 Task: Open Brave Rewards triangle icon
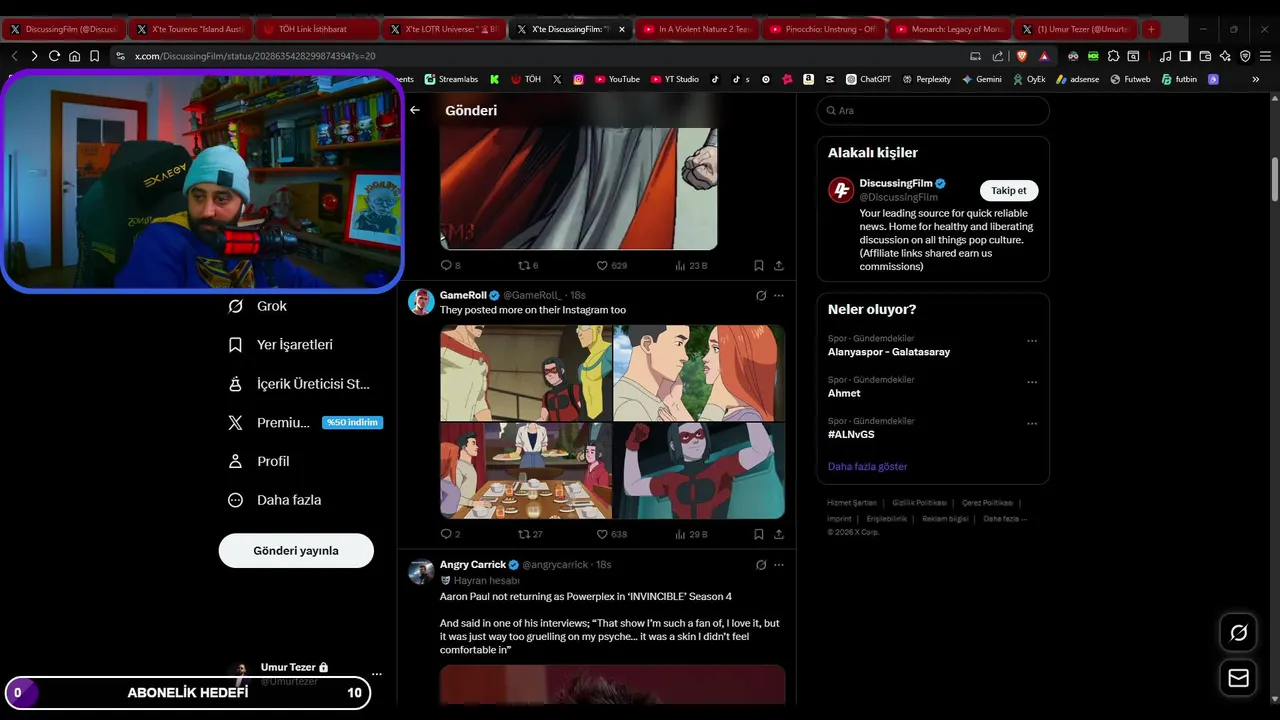pos(1044,56)
